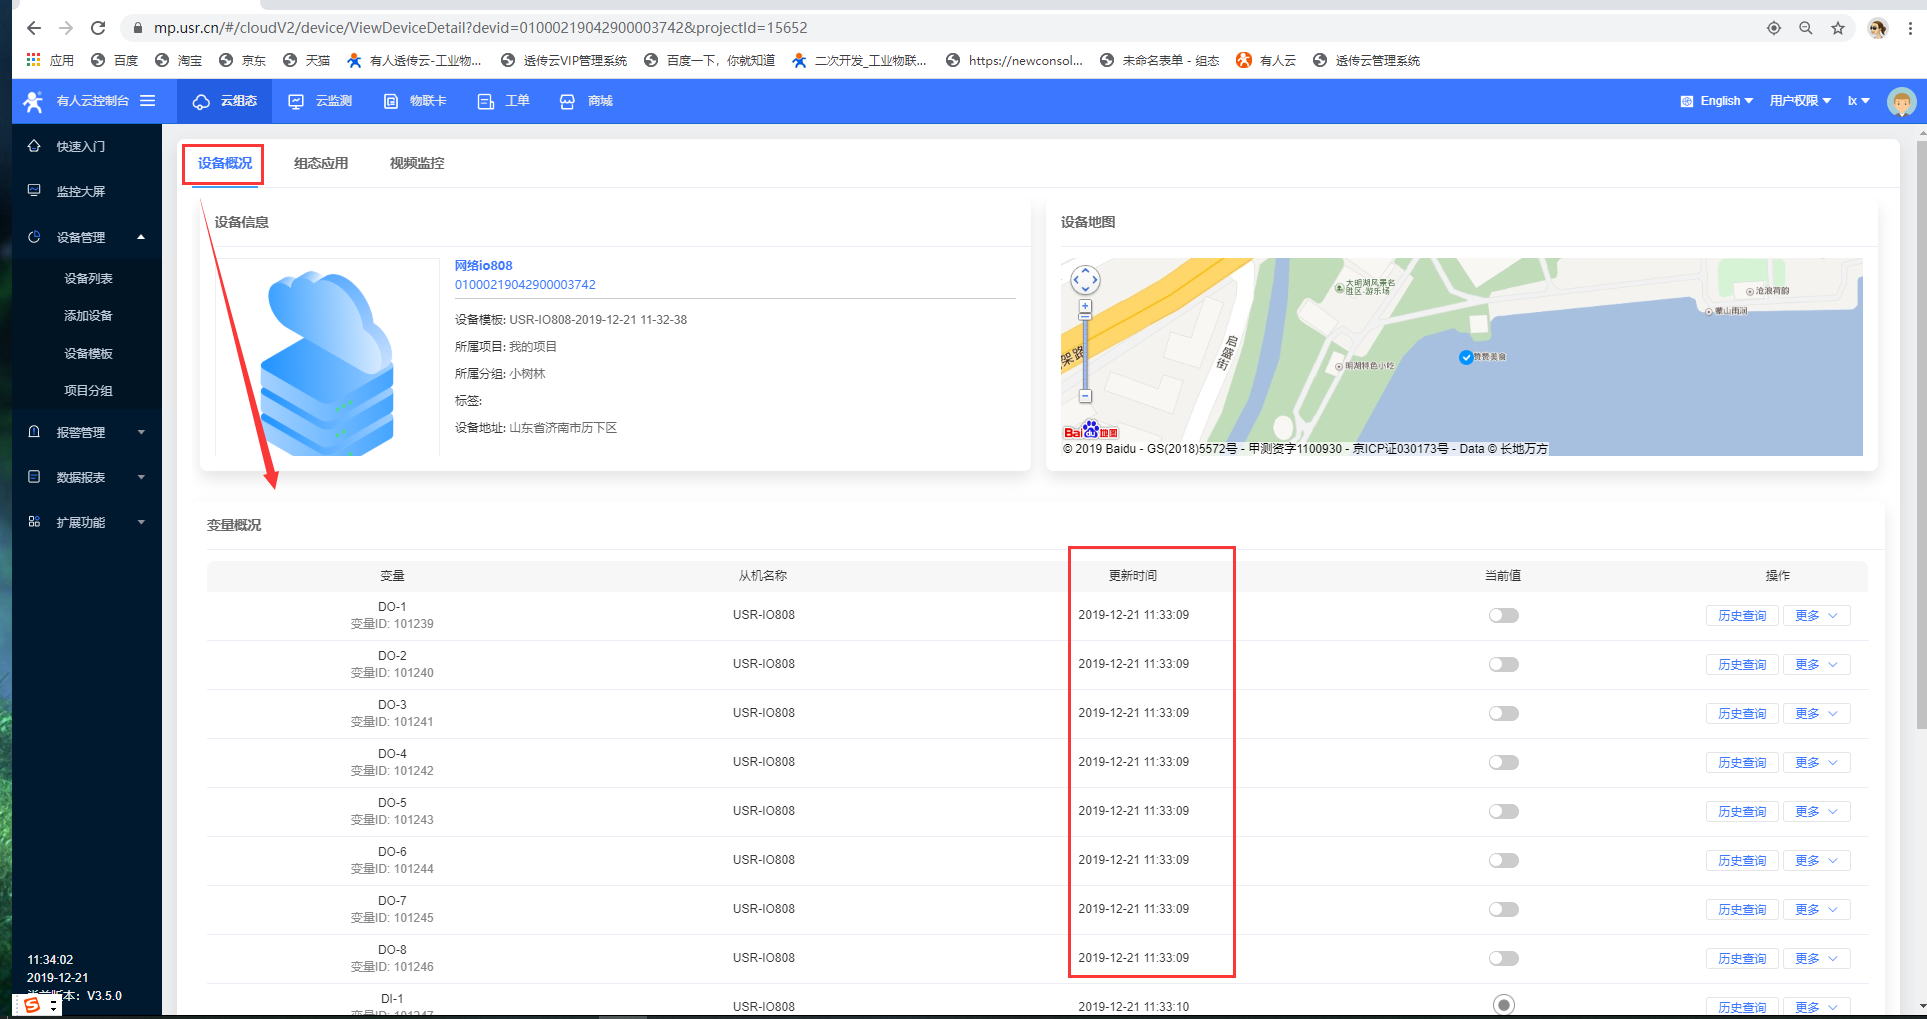Zoom in map with plus button
Image resolution: width=1927 pixels, height=1019 pixels.
[x=1085, y=306]
